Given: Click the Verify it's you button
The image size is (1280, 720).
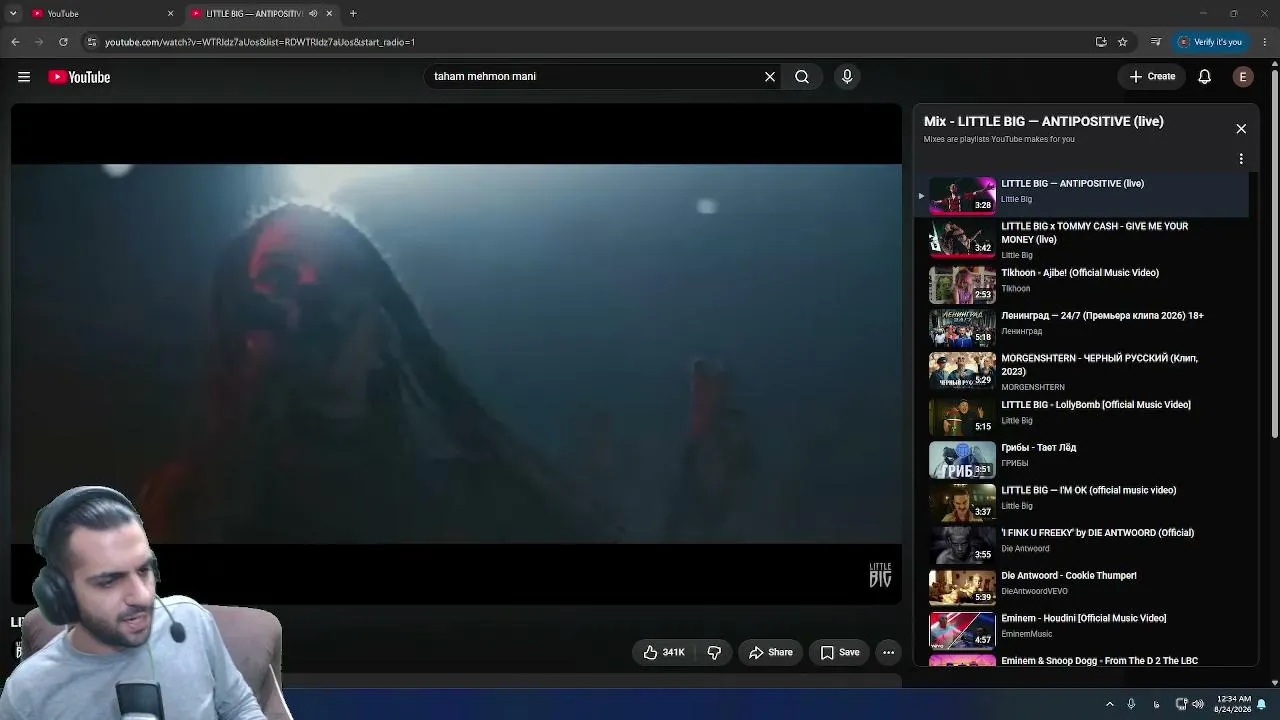Looking at the screenshot, I should tap(1210, 42).
